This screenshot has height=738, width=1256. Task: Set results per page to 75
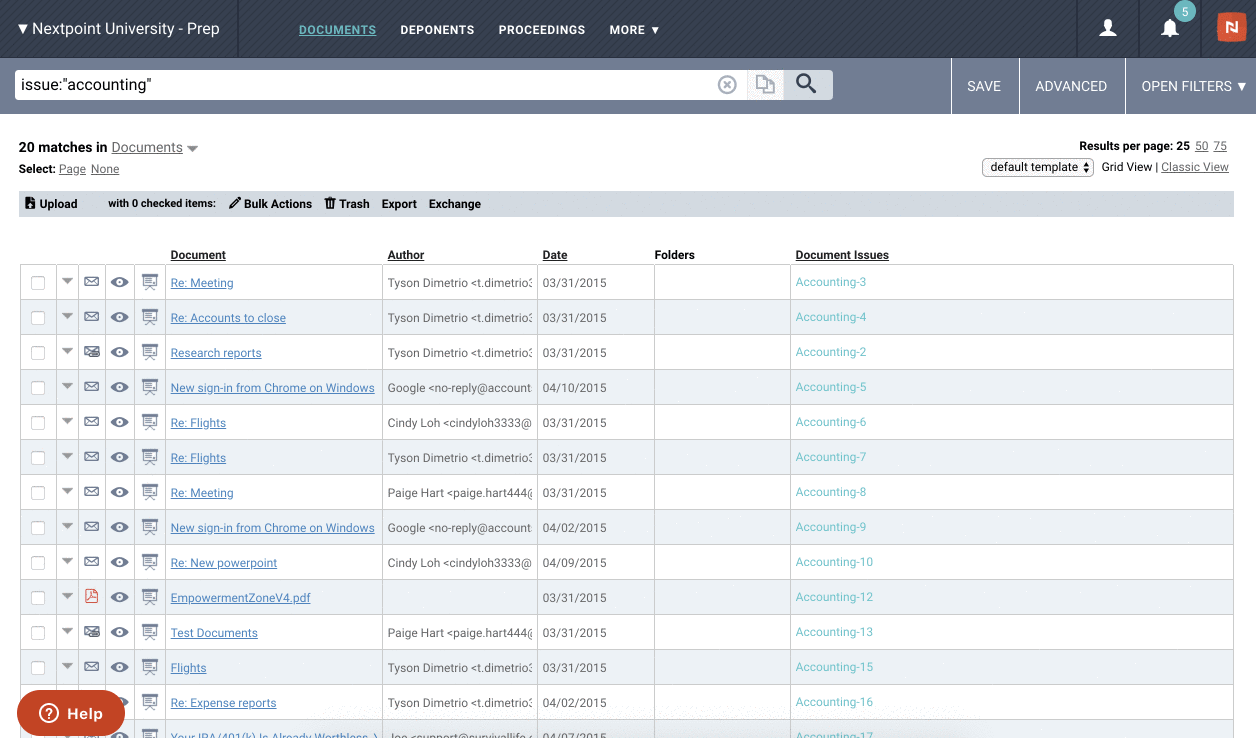1220,146
